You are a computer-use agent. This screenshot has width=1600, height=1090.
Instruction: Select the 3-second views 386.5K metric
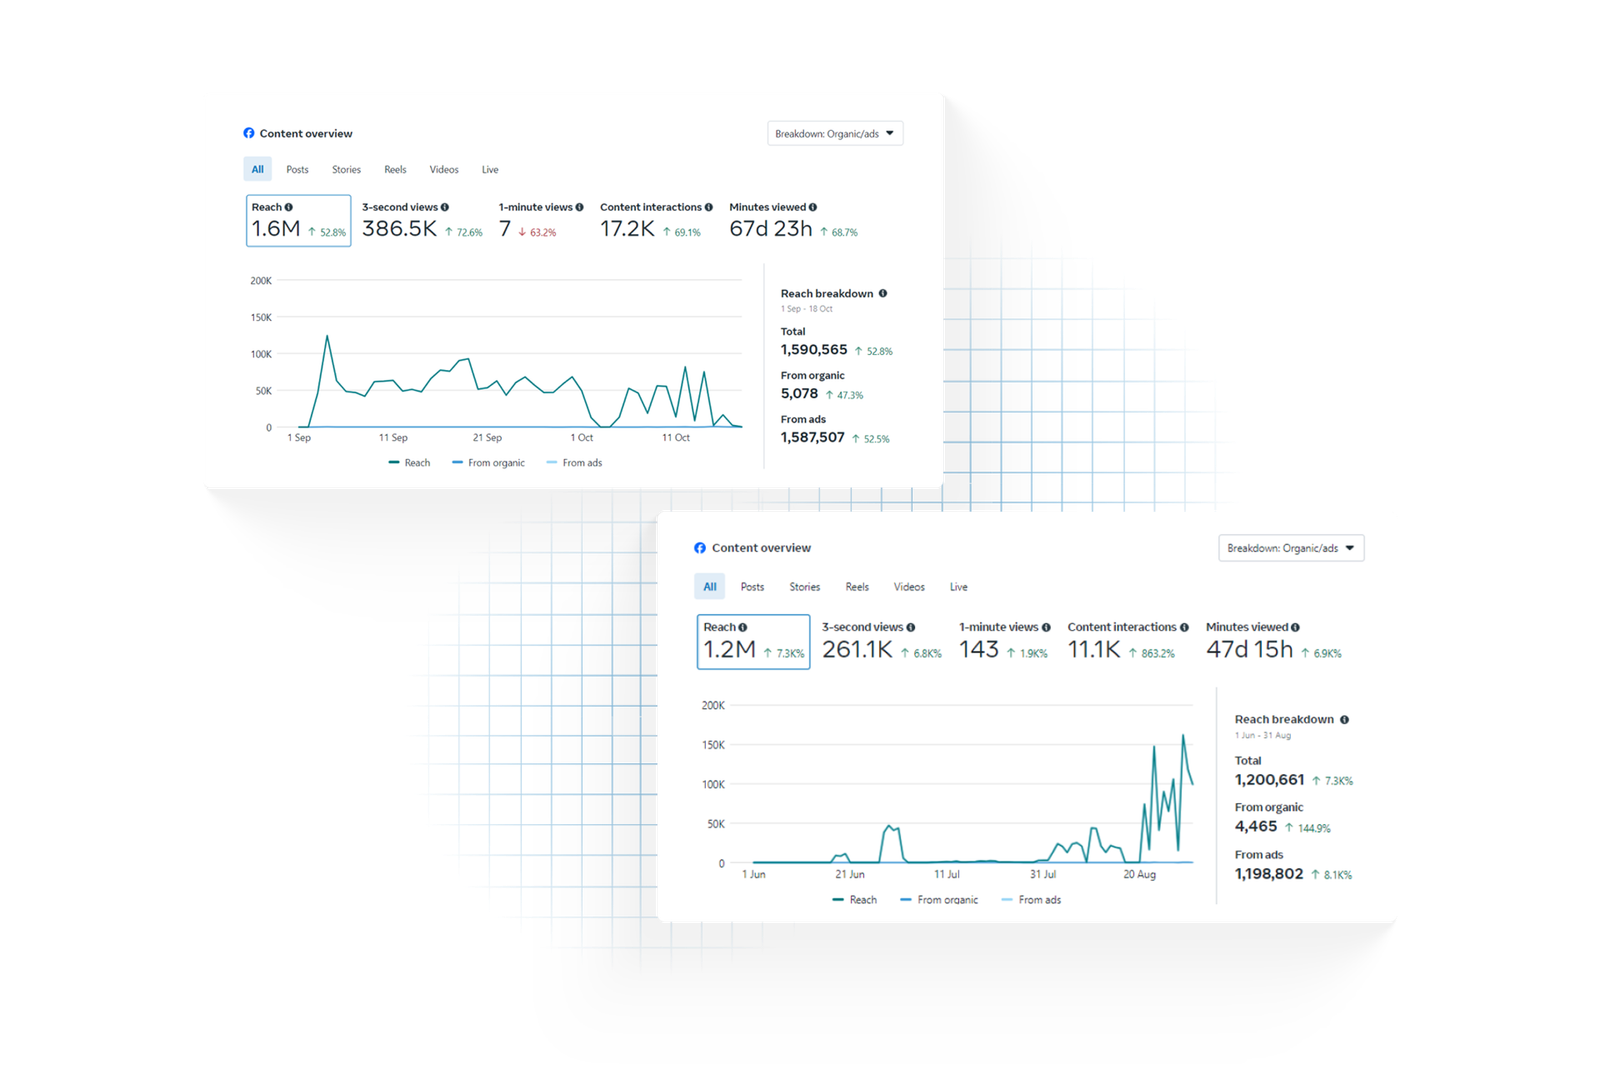(422, 220)
